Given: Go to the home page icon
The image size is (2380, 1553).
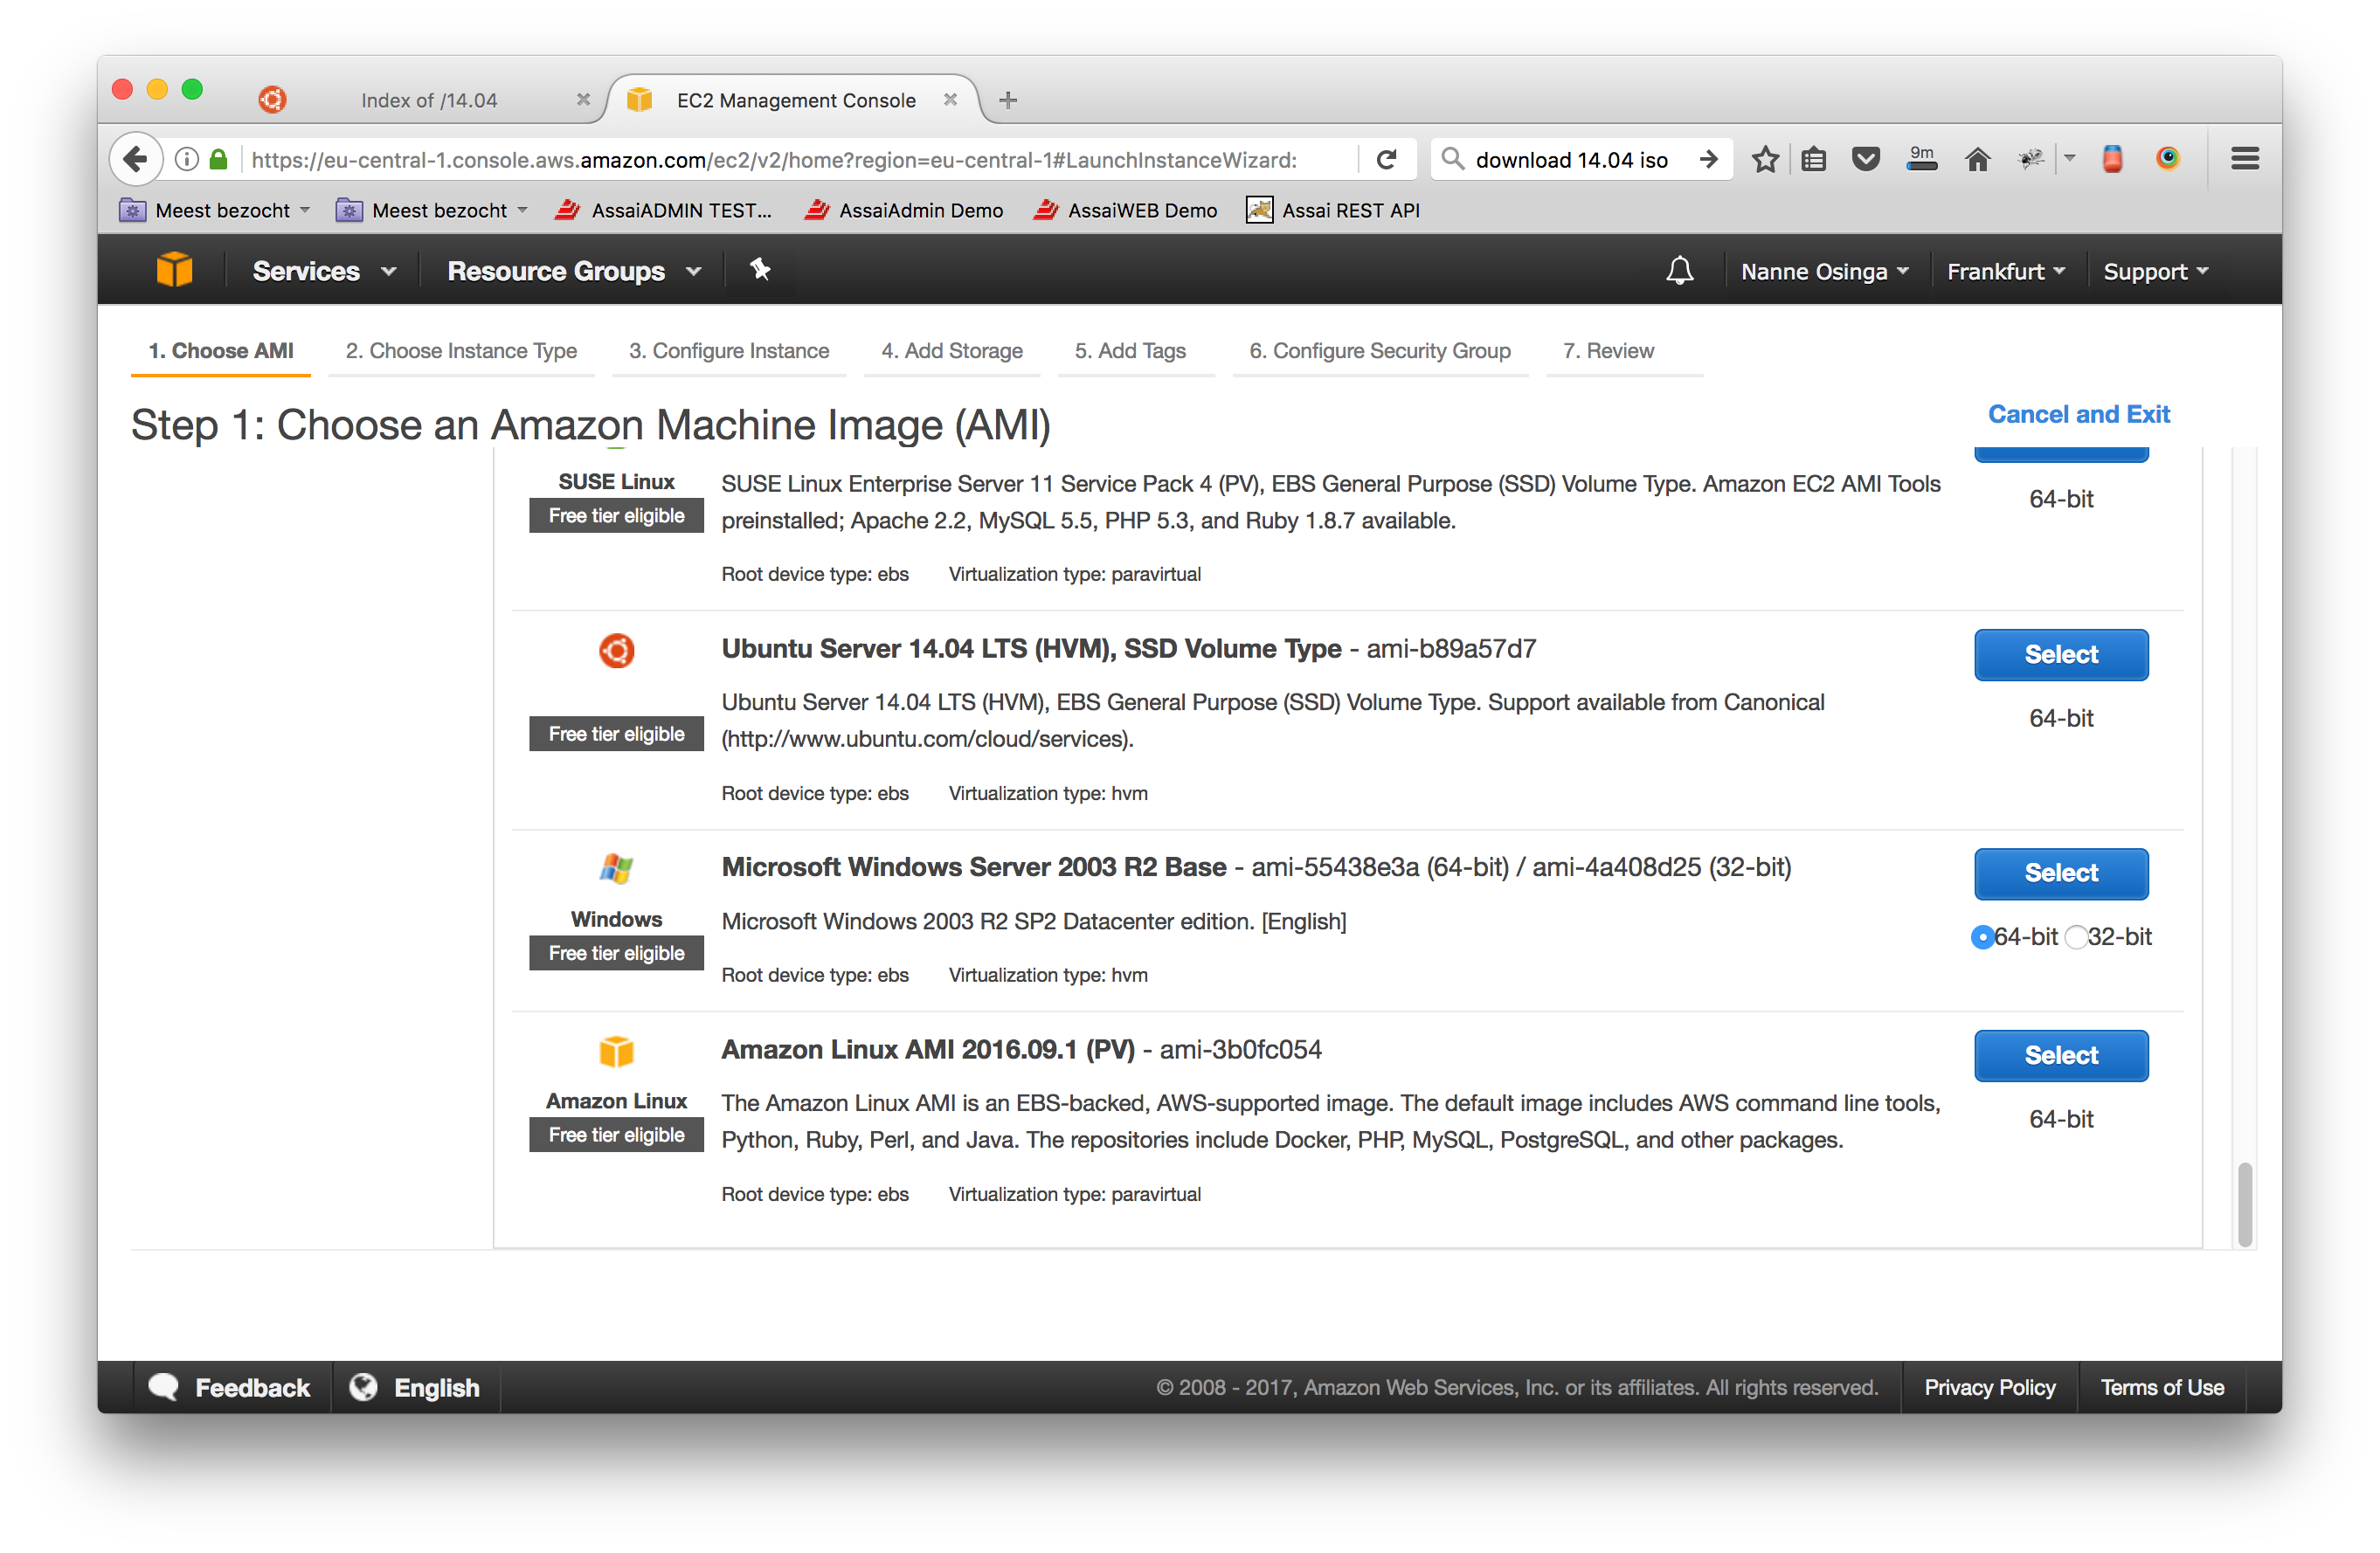Looking at the screenshot, I should point(1978,159).
